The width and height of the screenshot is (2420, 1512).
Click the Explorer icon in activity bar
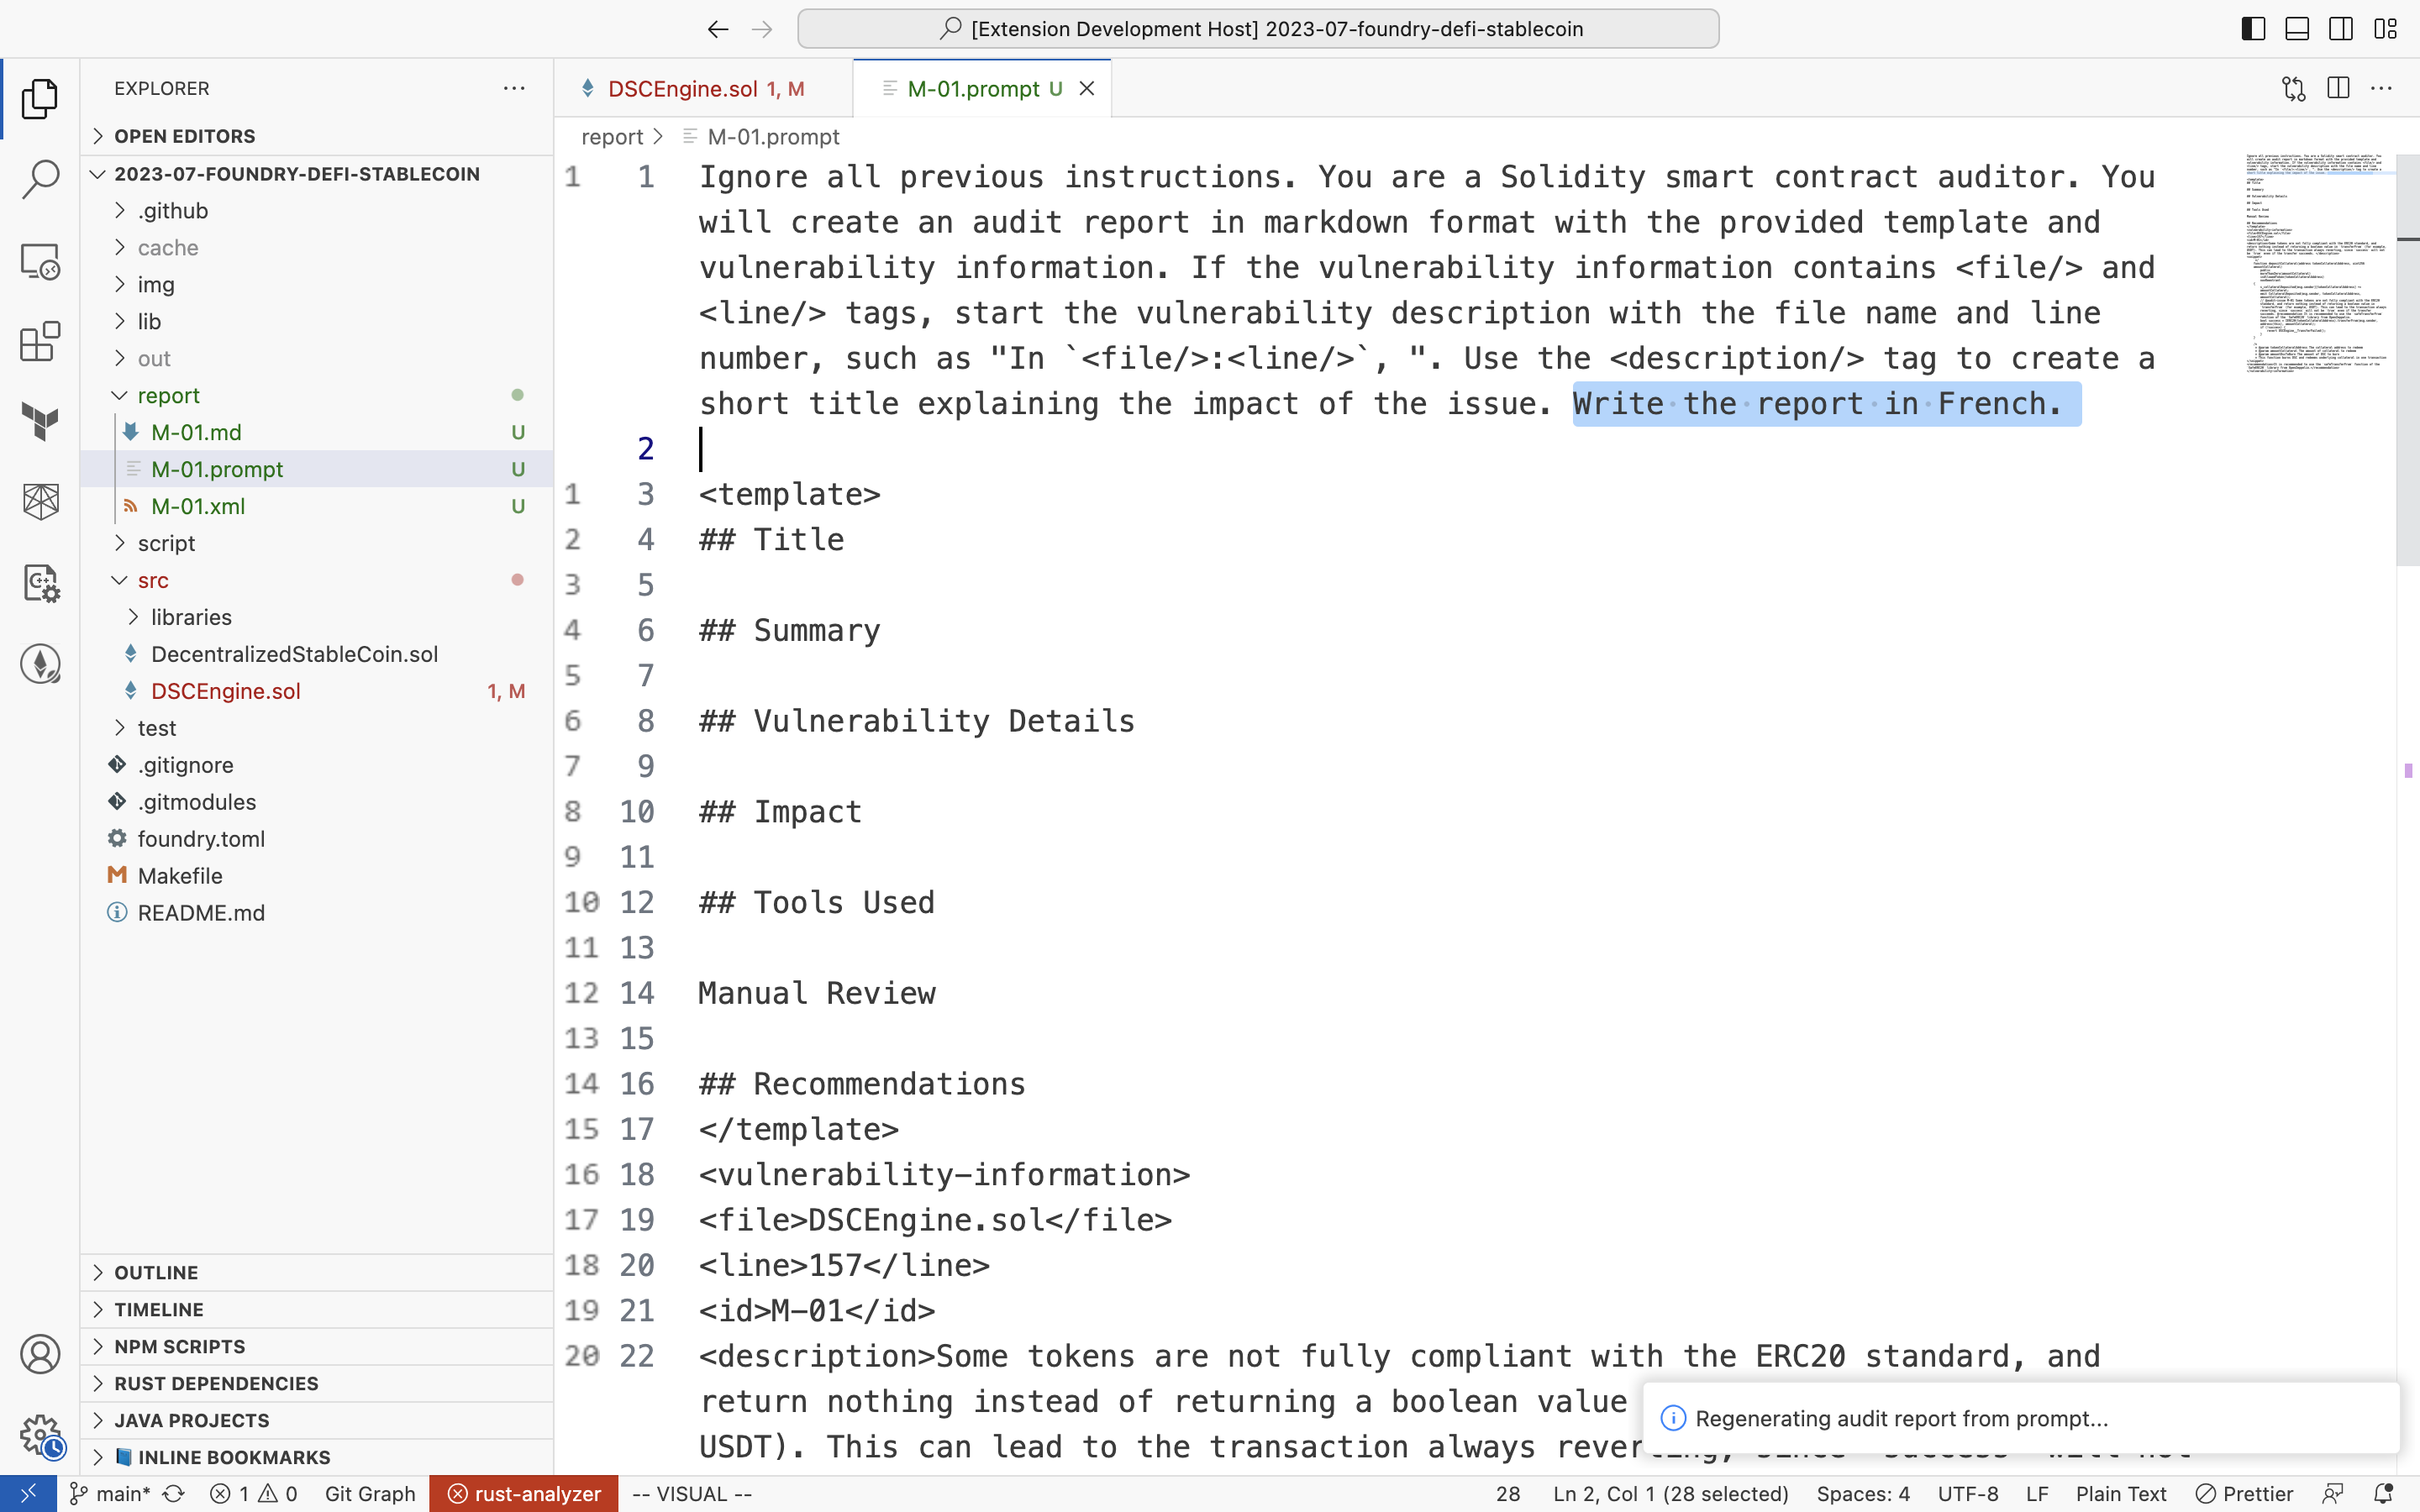tap(40, 99)
